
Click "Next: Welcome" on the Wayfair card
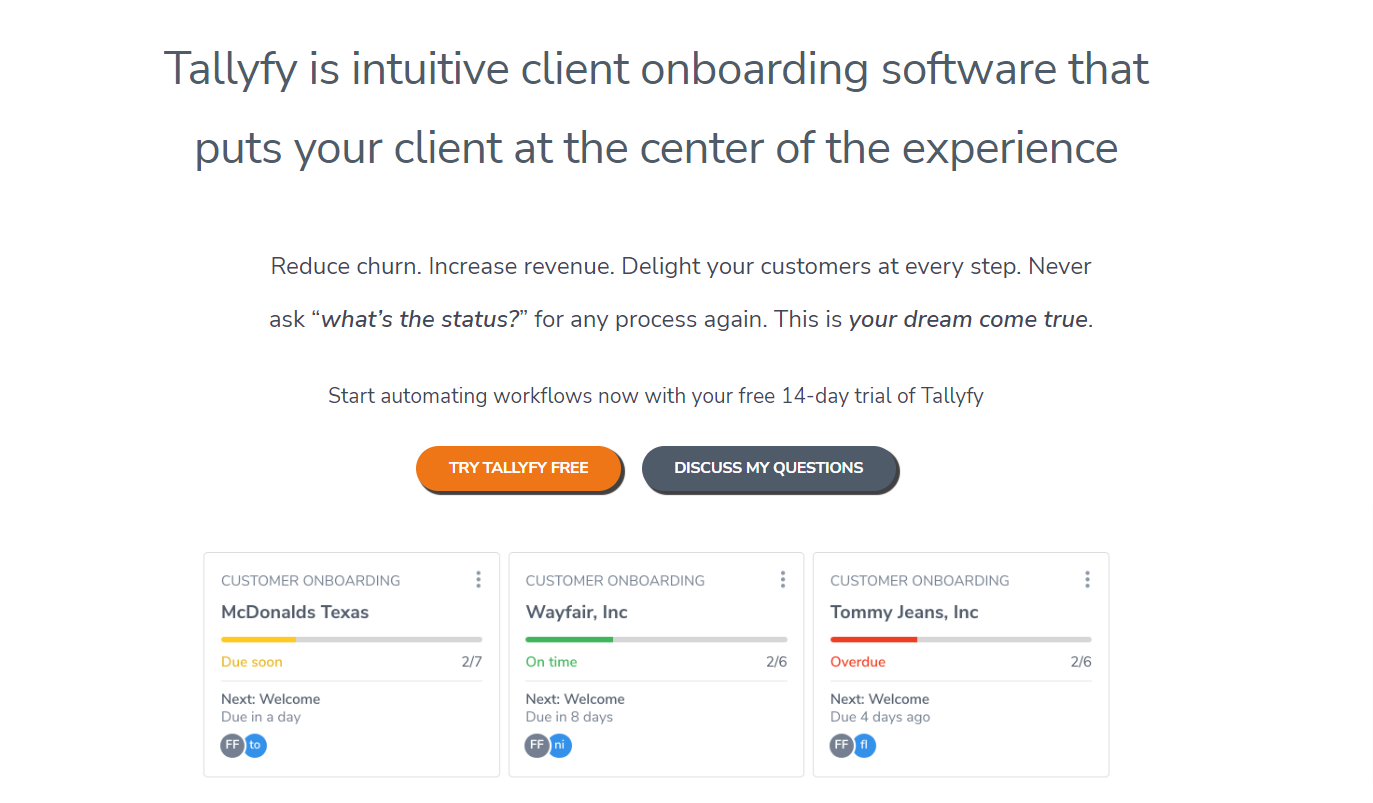coord(575,699)
